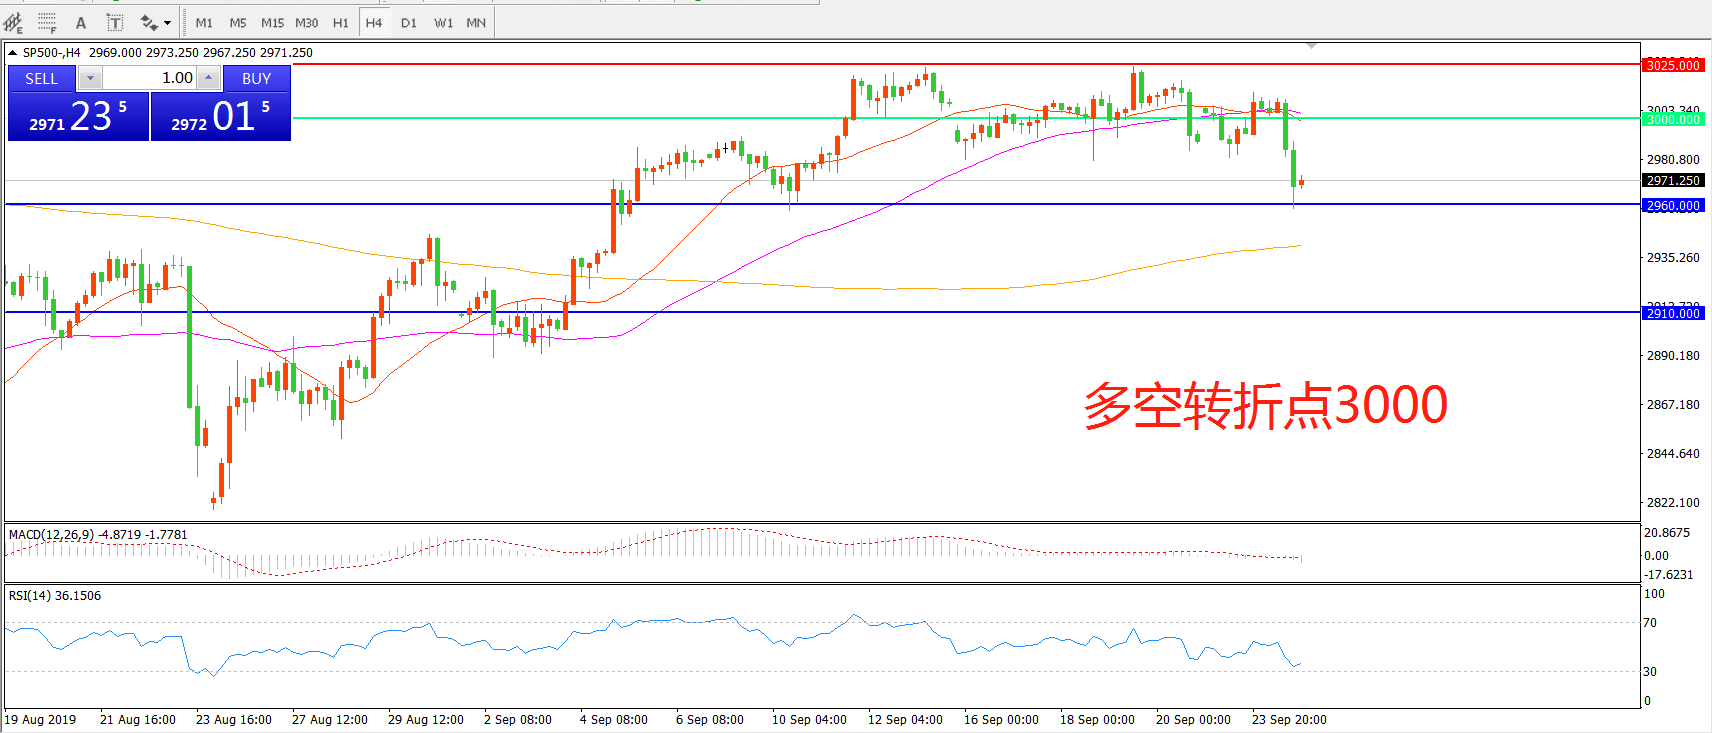Select the Fibonacci Retracement tool
Screen dimensions: 1712x733
click(x=47, y=22)
